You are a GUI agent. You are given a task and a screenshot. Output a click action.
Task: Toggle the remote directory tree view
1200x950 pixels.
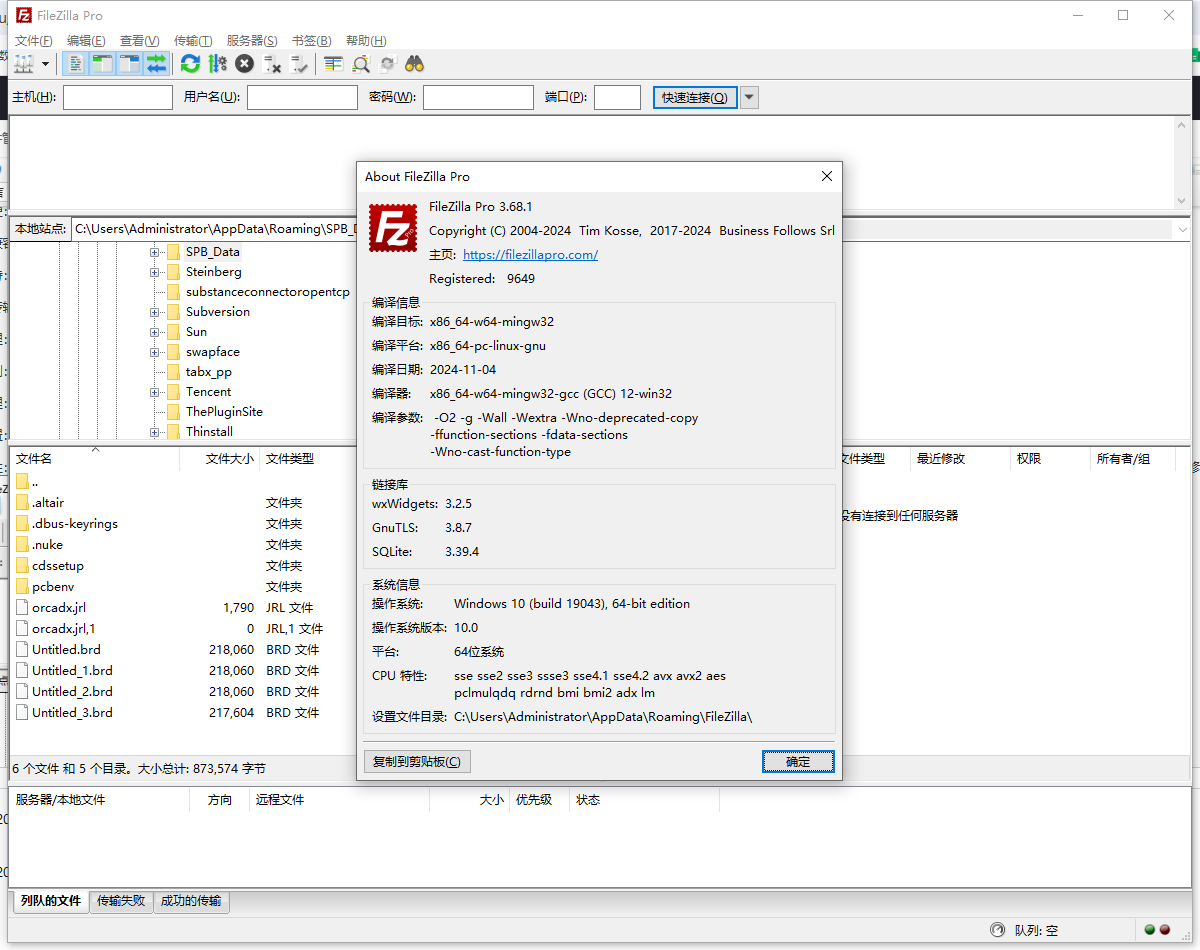pos(129,64)
